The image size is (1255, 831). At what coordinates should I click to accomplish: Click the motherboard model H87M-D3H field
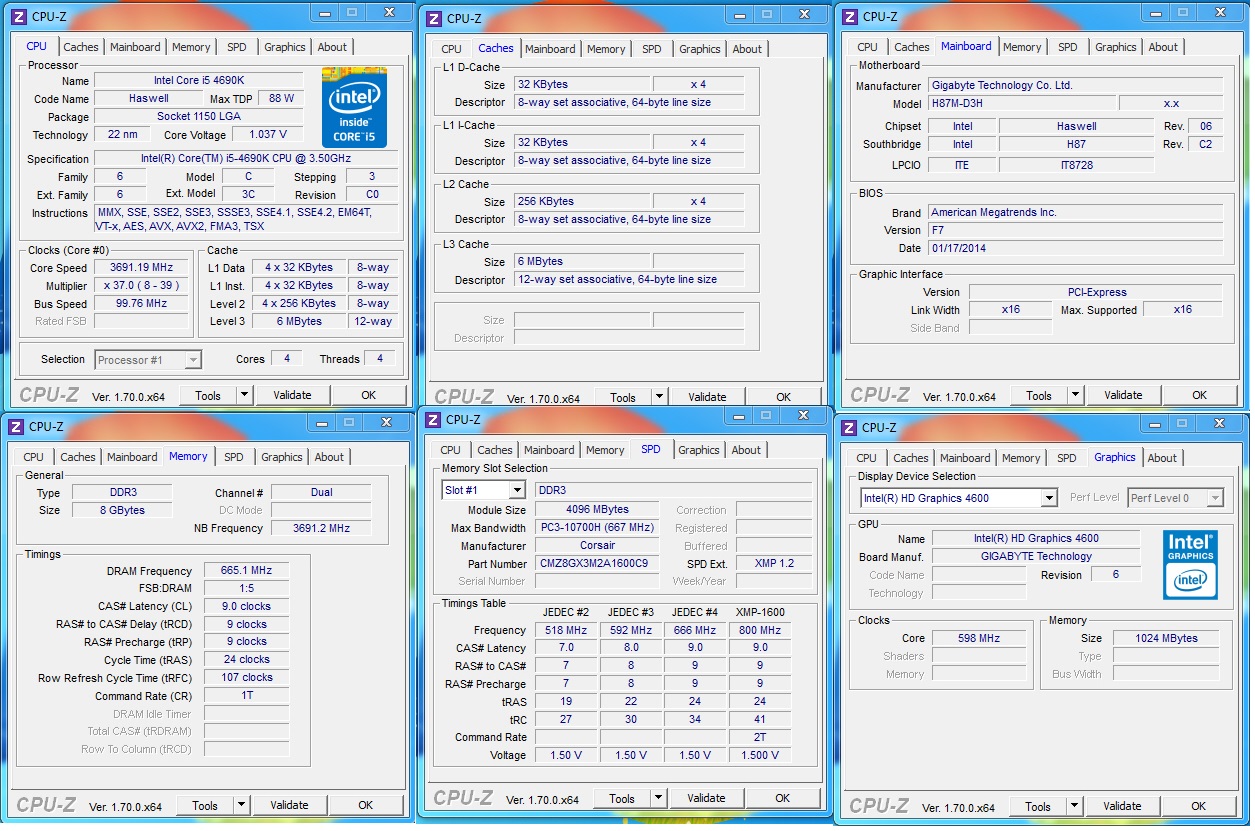coord(1021,103)
